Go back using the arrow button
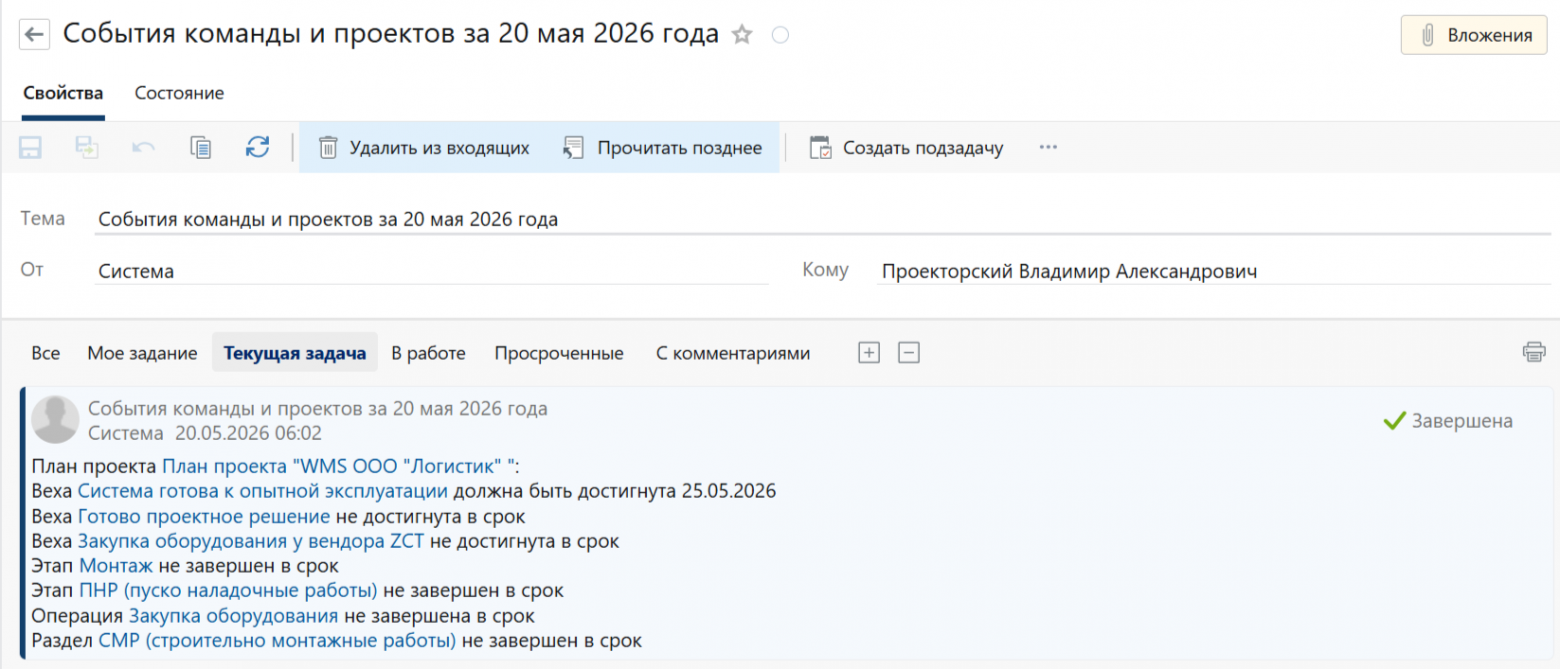Viewport: 1560px width, 669px height. pos(34,35)
